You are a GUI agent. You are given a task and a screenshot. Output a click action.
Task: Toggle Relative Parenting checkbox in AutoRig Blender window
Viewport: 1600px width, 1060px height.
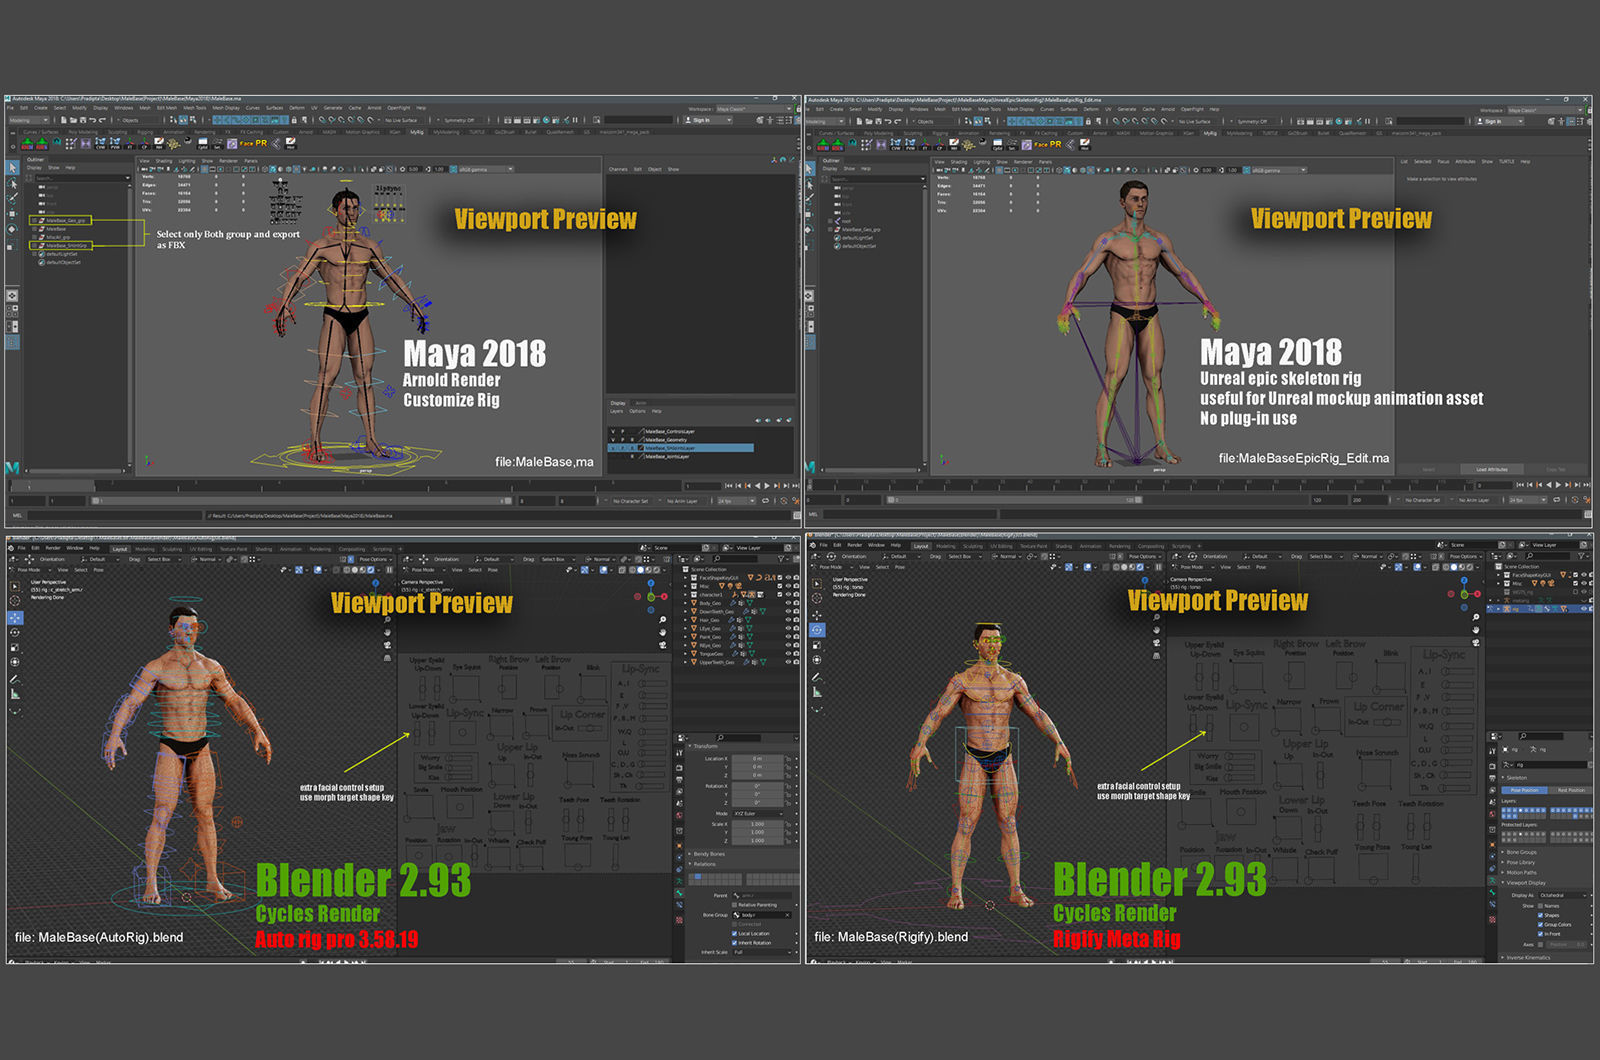(x=734, y=905)
